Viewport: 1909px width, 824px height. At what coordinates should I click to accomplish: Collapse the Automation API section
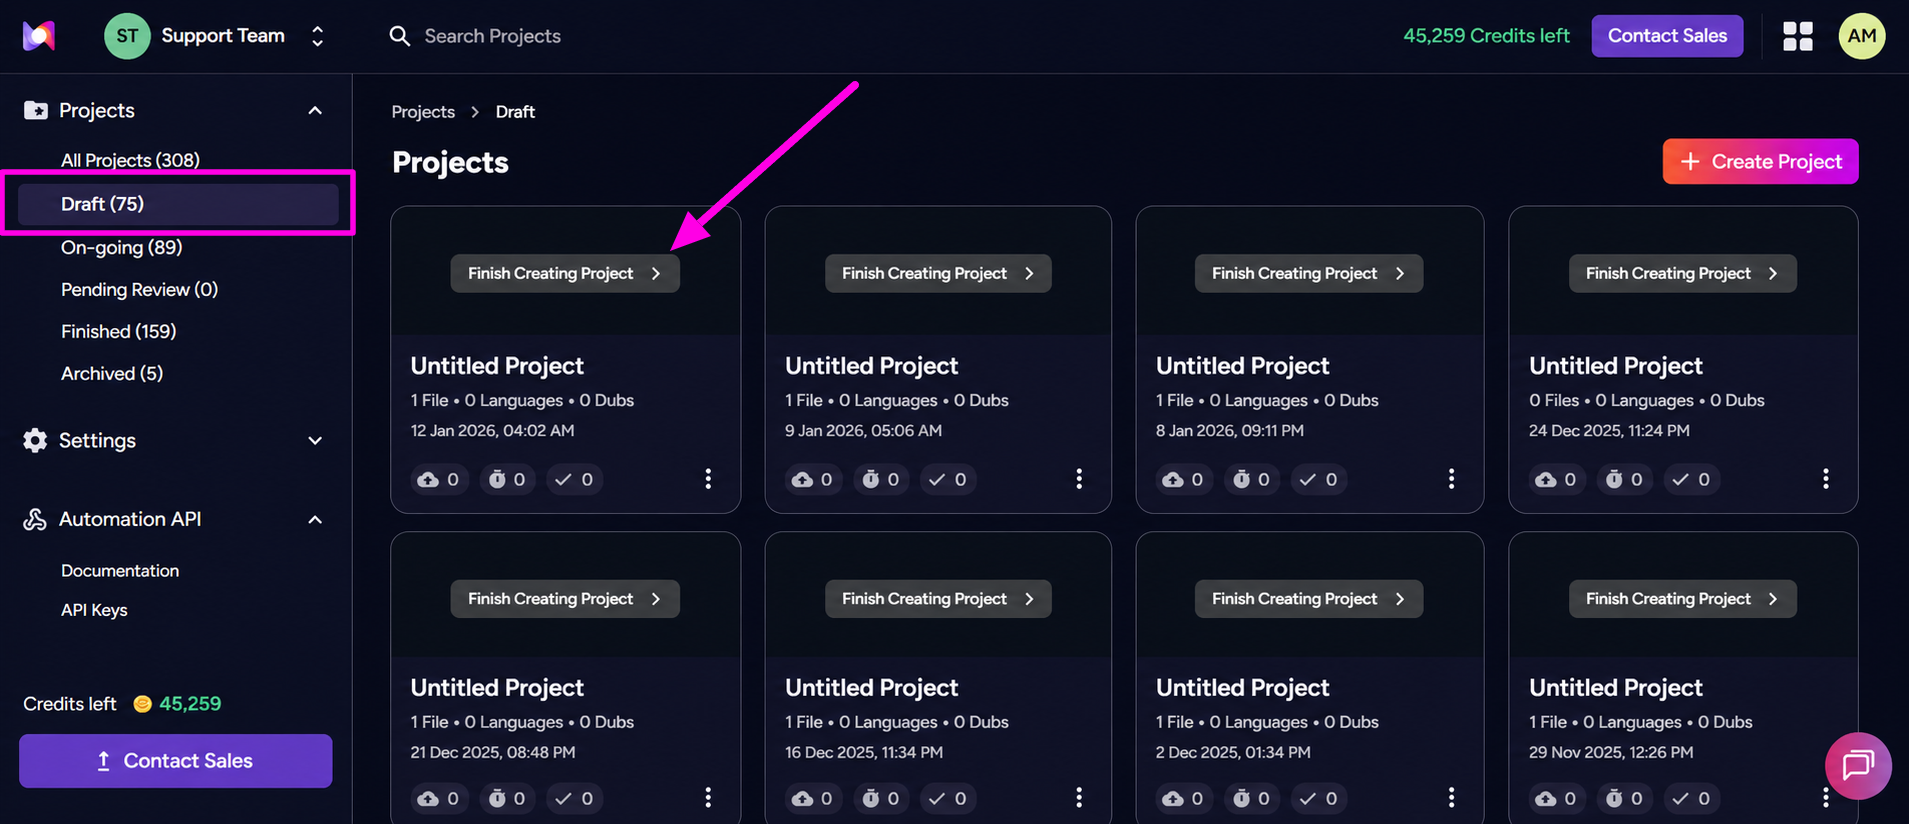[315, 519]
